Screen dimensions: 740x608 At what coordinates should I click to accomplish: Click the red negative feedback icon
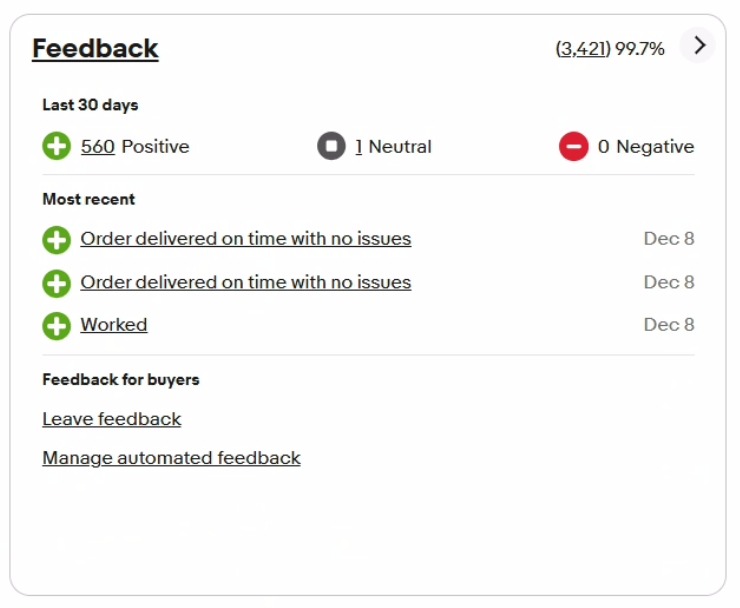click(573, 147)
